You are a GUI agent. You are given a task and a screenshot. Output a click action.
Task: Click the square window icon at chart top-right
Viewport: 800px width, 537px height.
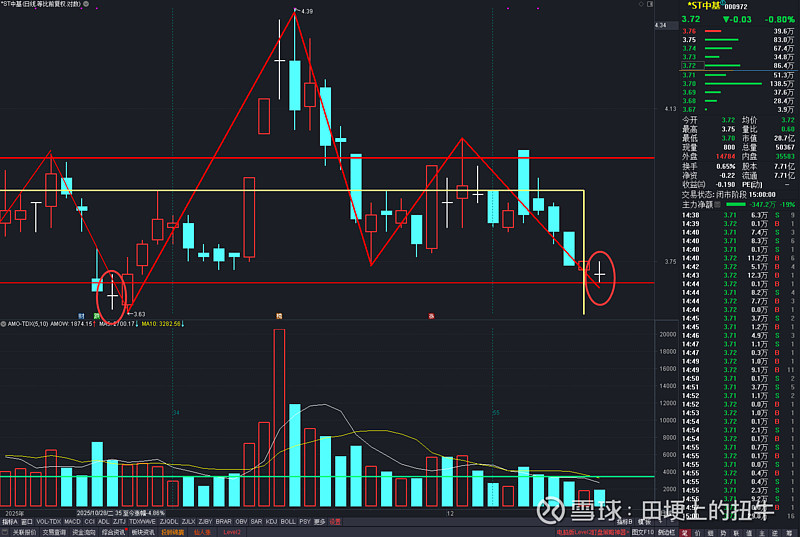(650, 4)
